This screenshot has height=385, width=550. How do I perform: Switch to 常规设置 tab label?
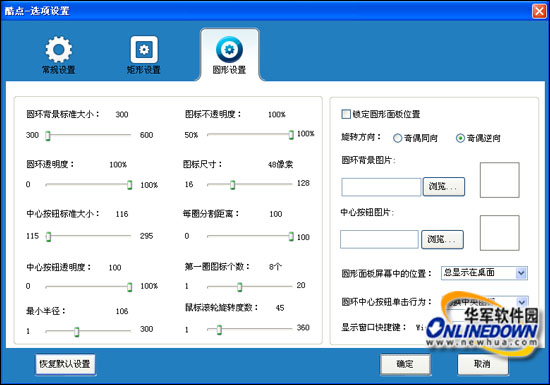pyautogui.click(x=59, y=70)
